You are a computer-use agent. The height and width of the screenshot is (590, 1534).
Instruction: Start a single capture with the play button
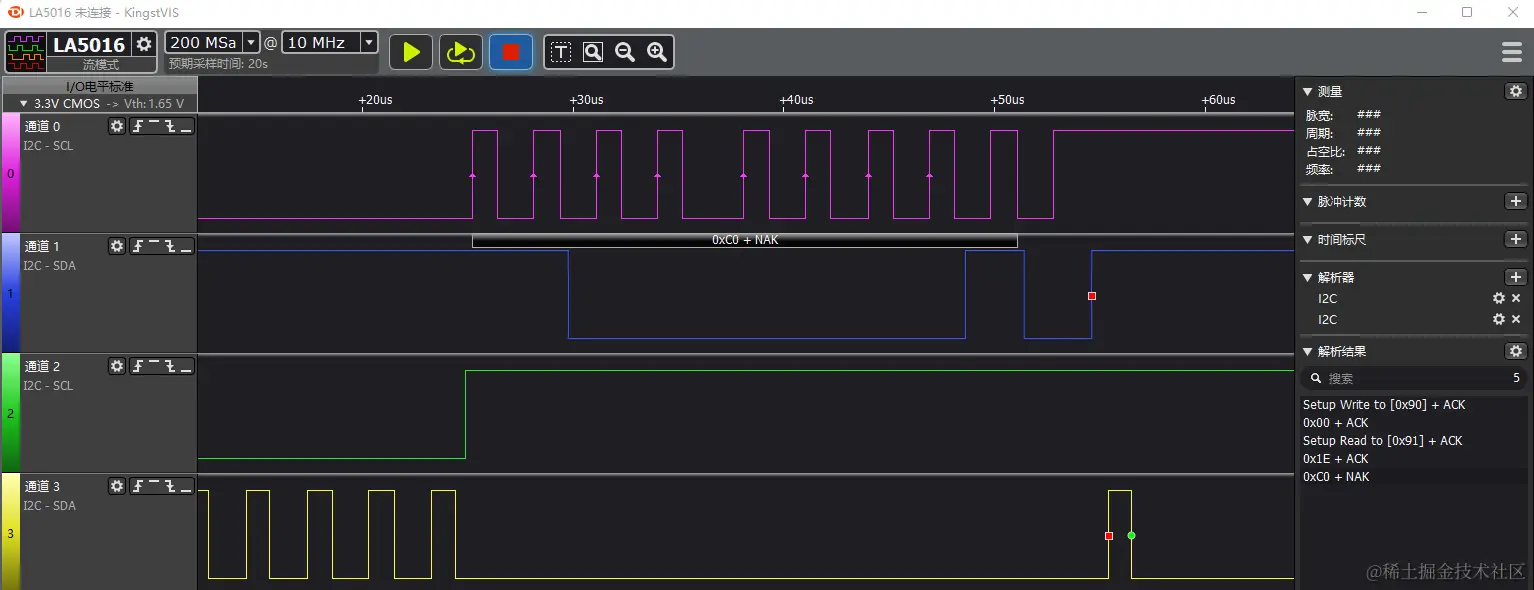(411, 52)
